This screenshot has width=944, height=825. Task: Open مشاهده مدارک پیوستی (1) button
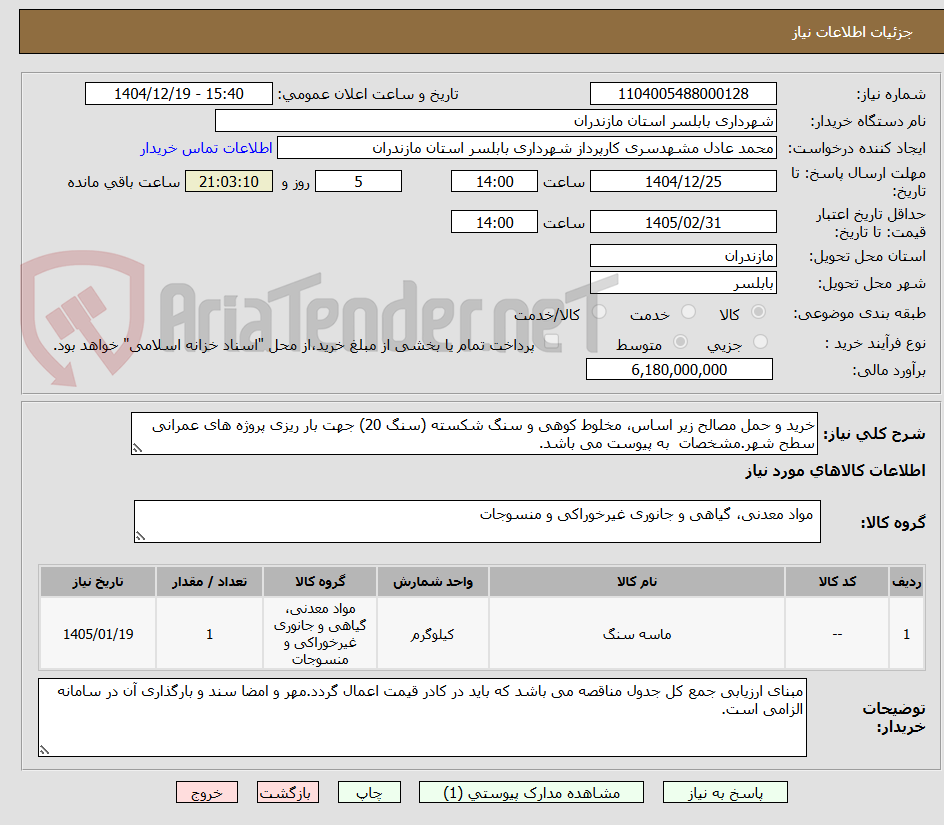(531, 792)
